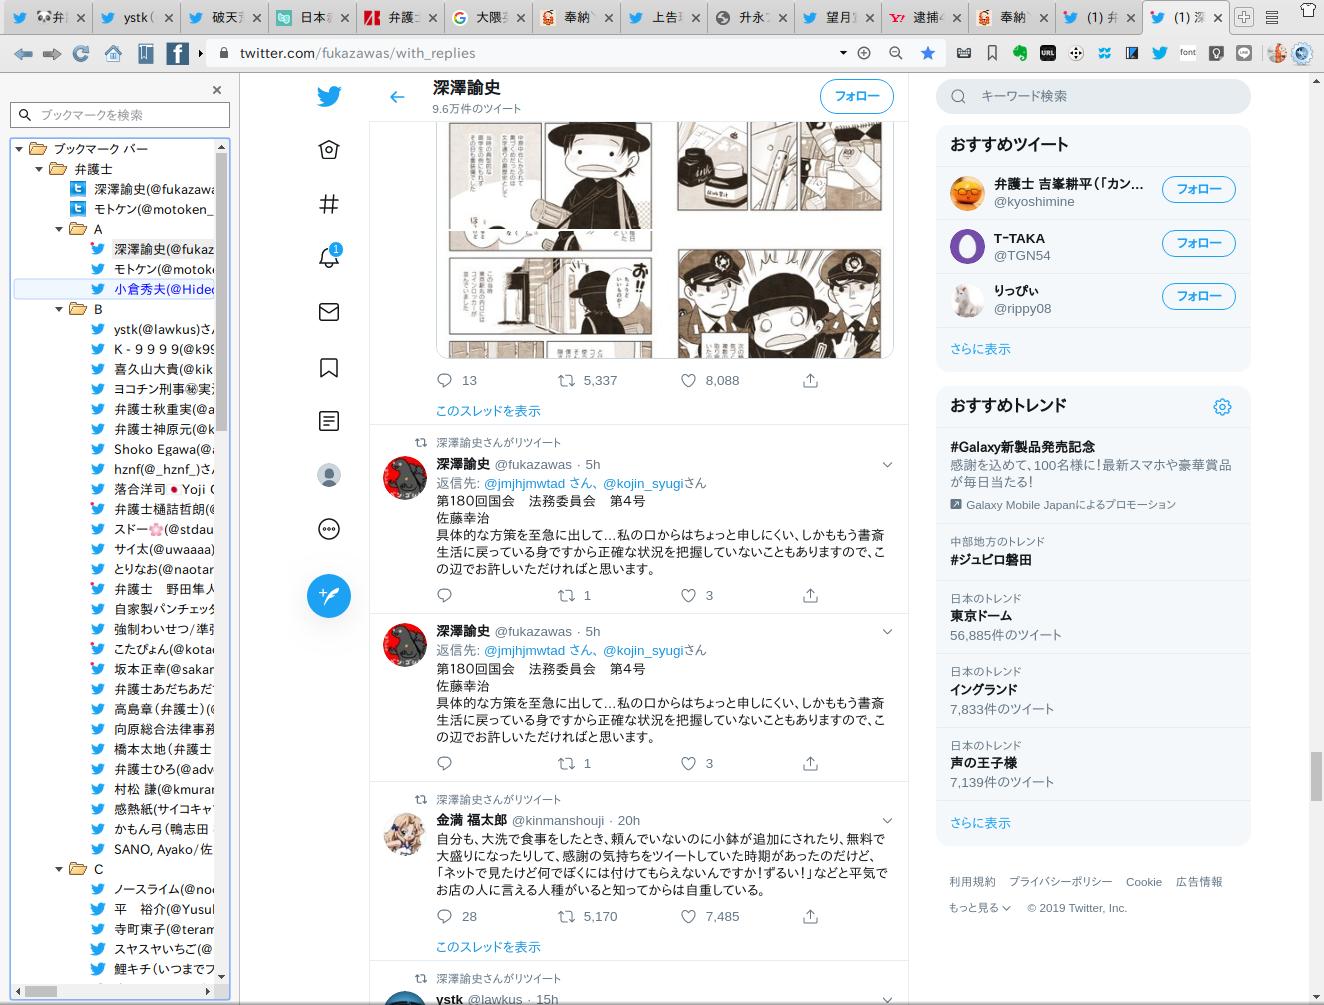
Task: Switch to the 望月 browser tab
Action: click(x=838, y=17)
